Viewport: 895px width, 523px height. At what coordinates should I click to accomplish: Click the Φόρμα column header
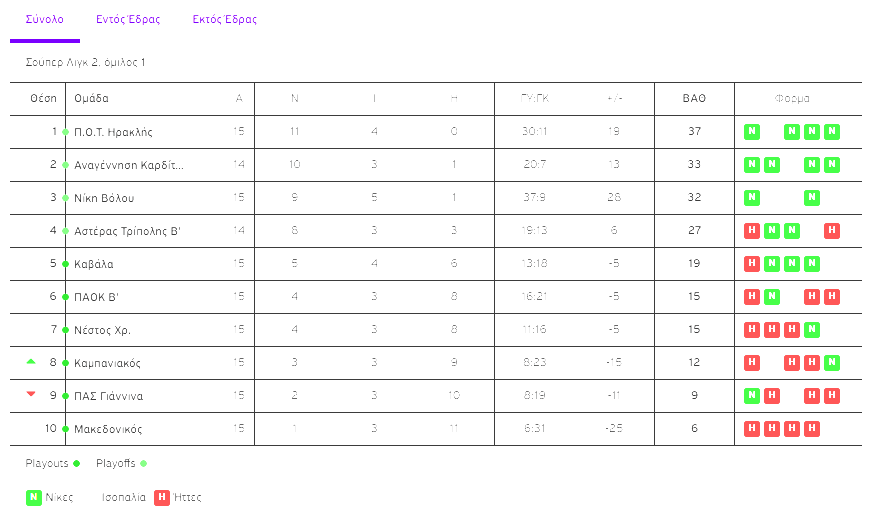[792, 99]
